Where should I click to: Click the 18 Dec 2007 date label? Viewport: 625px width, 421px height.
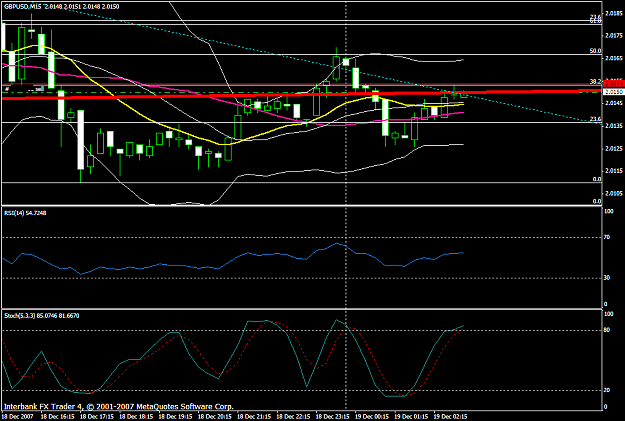[x=18, y=416]
